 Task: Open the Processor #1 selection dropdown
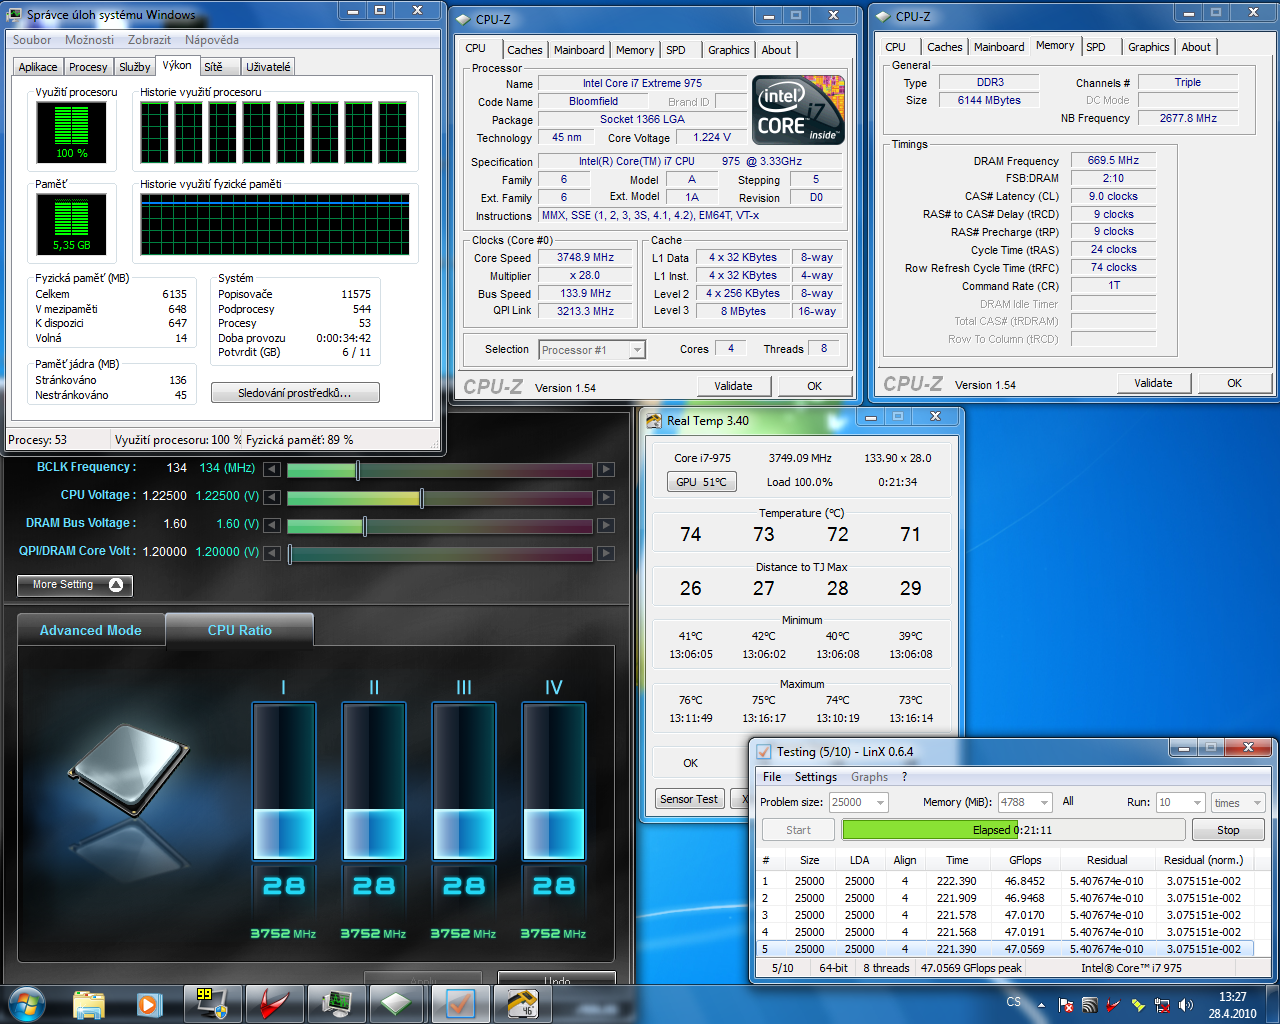[x=592, y=349]
